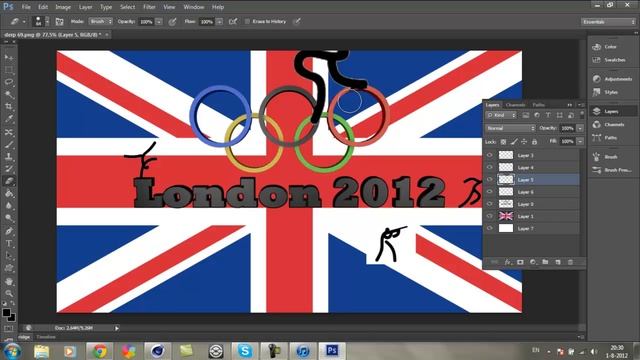Open the Brush Presets panel button
Screen dimensions: 640x360
612,170
